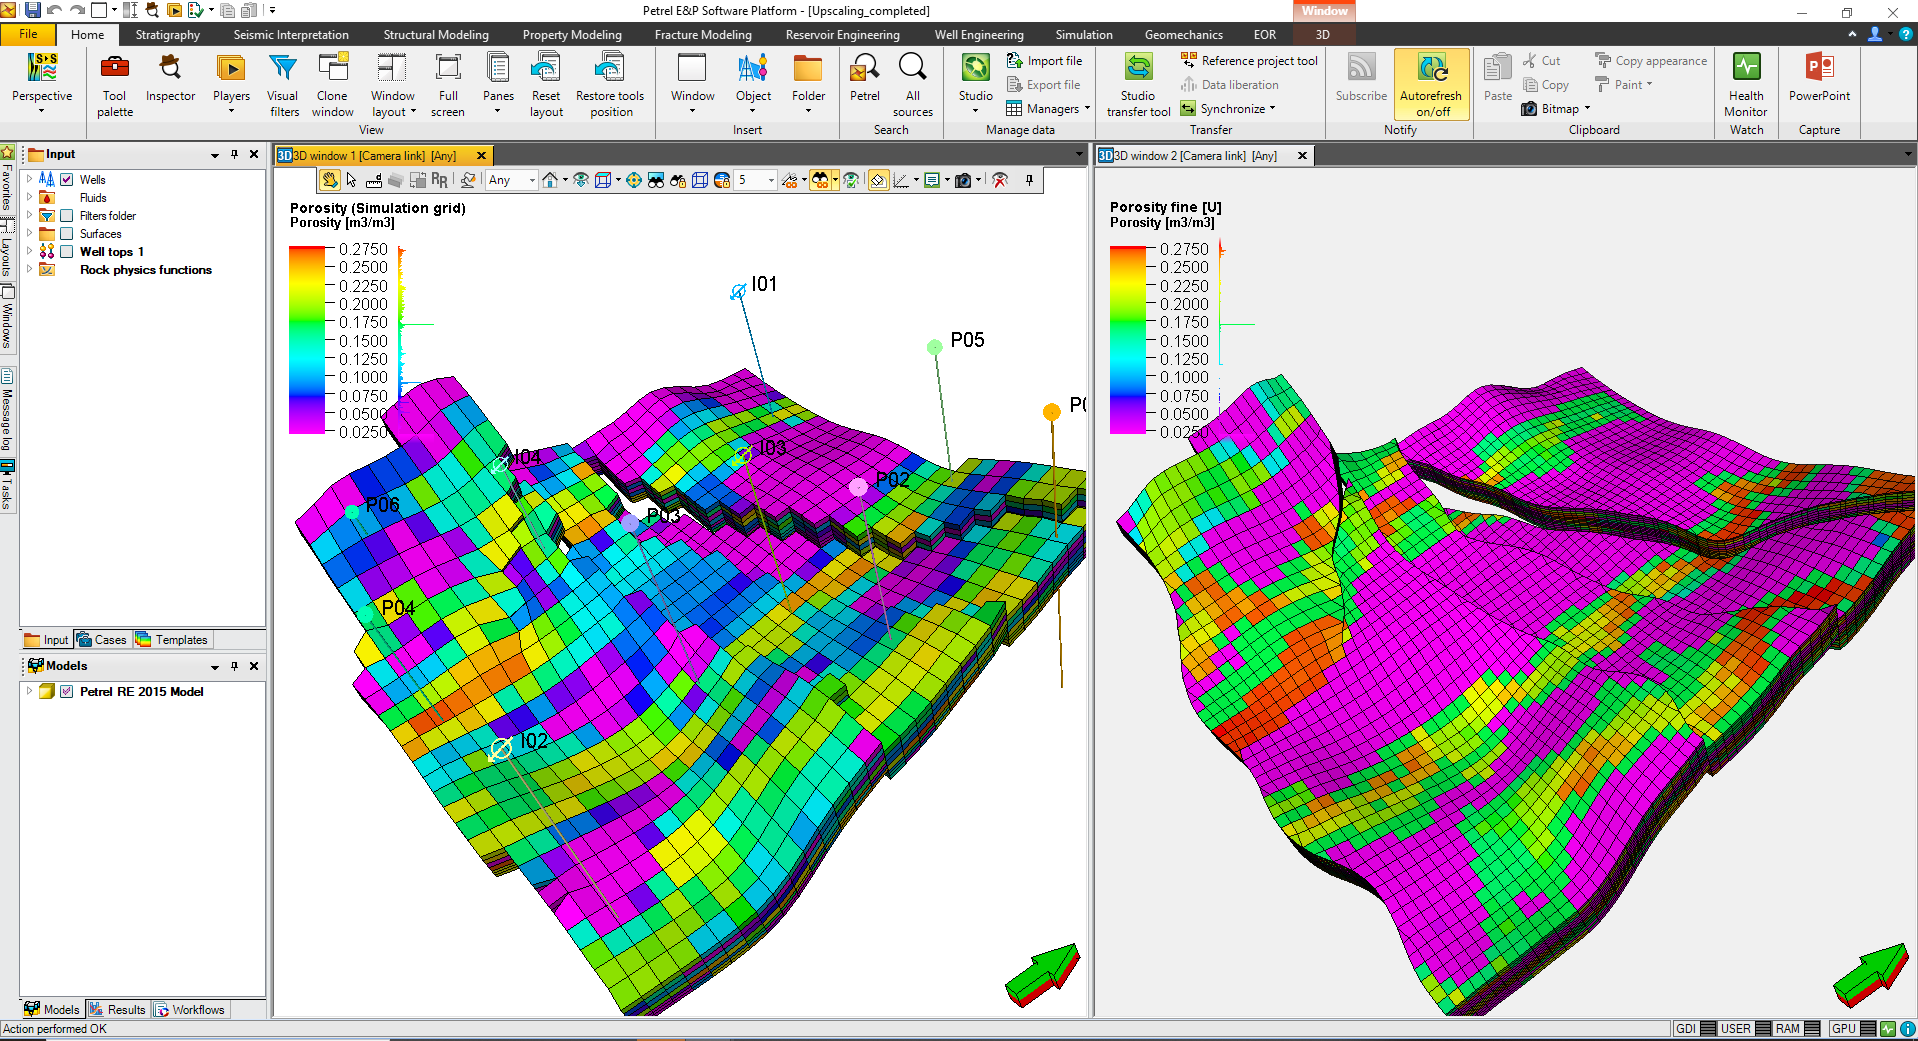Search All sources
Viewport: 1918px width, 1041px height.
912,85
